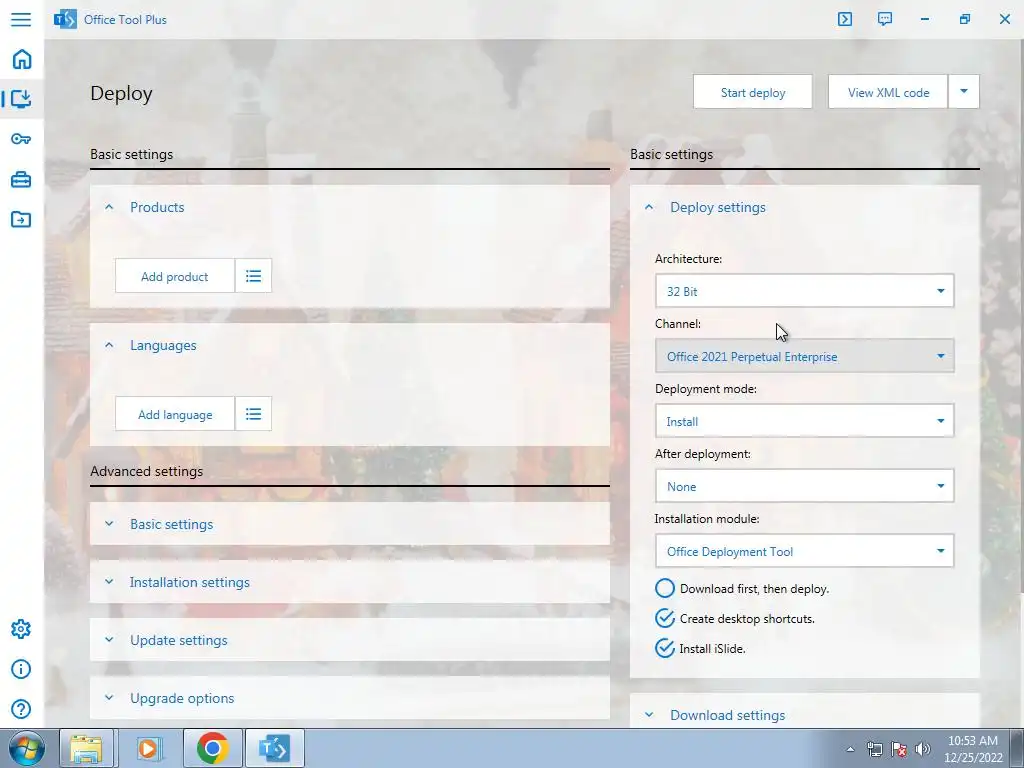Expand the Update settings section

(x=349, y=640)
